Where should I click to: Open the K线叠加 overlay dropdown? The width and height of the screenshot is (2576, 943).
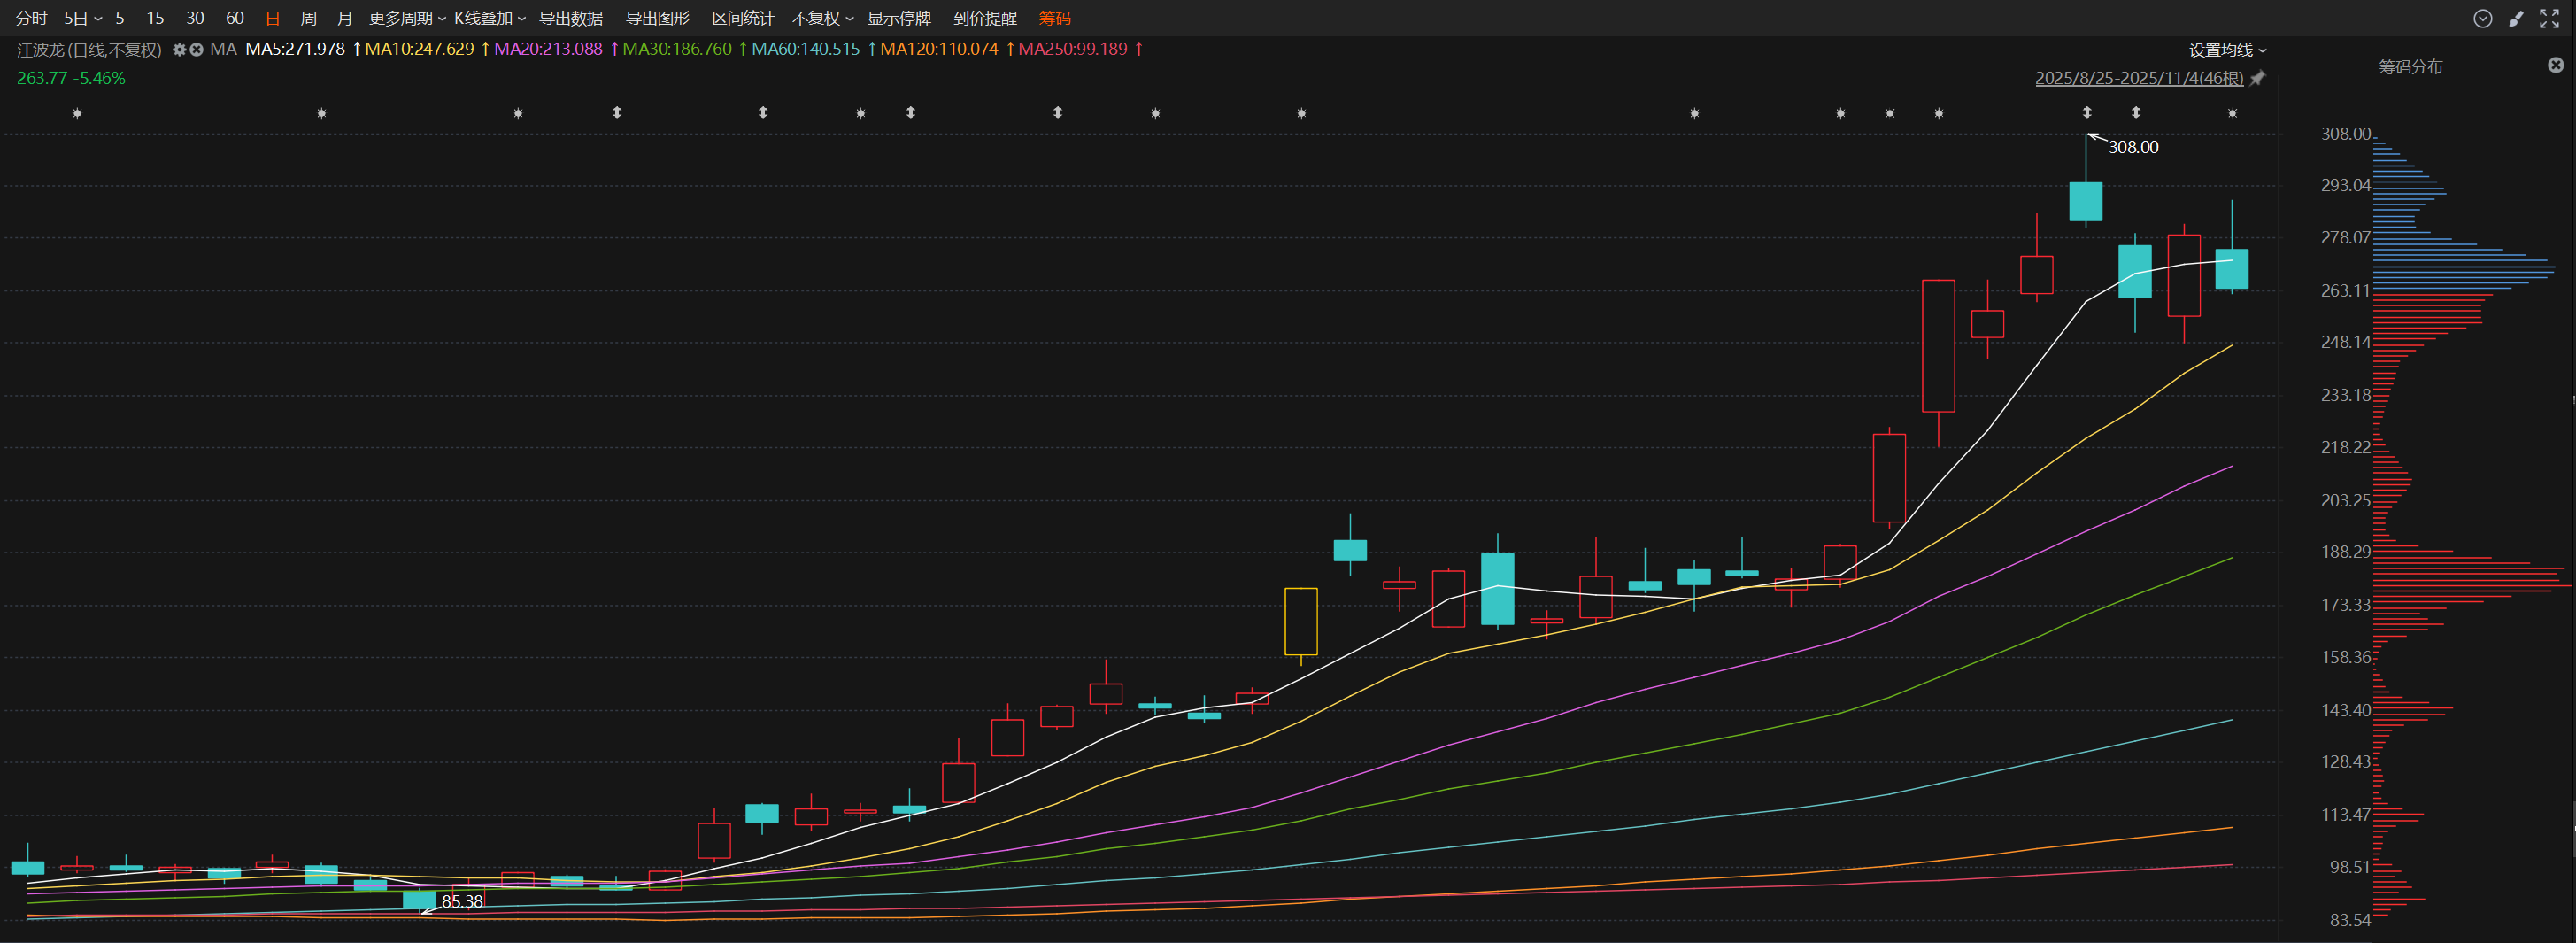483,18
